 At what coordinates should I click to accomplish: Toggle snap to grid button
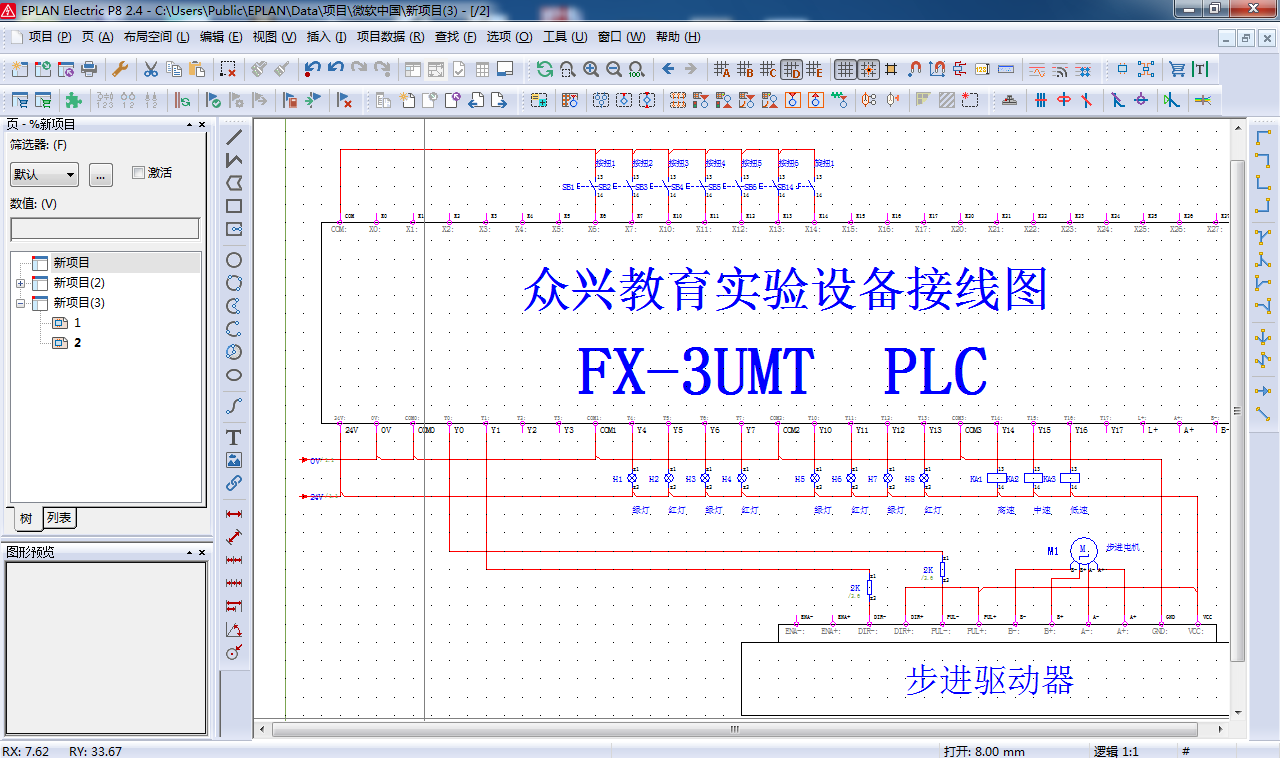click(x=868, y=69)
